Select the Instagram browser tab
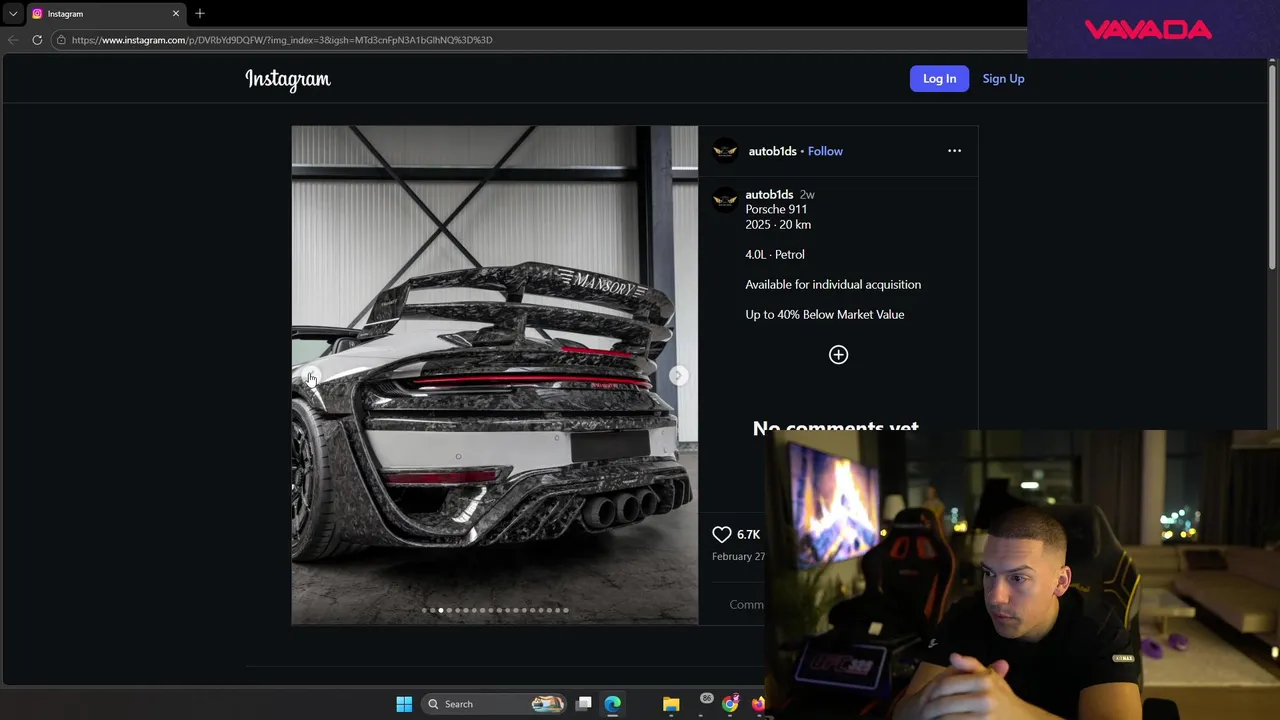 click(x=105, y=13)
